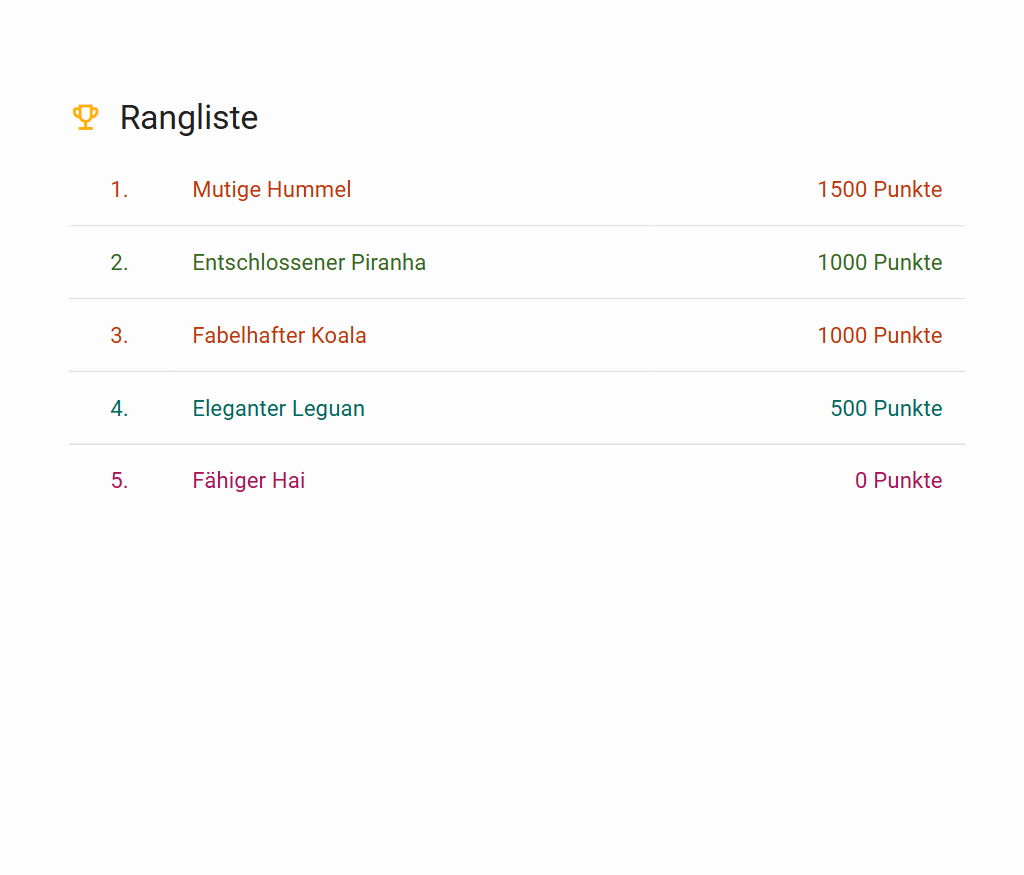
Task: Click rank number 2.
Action: 119,263
